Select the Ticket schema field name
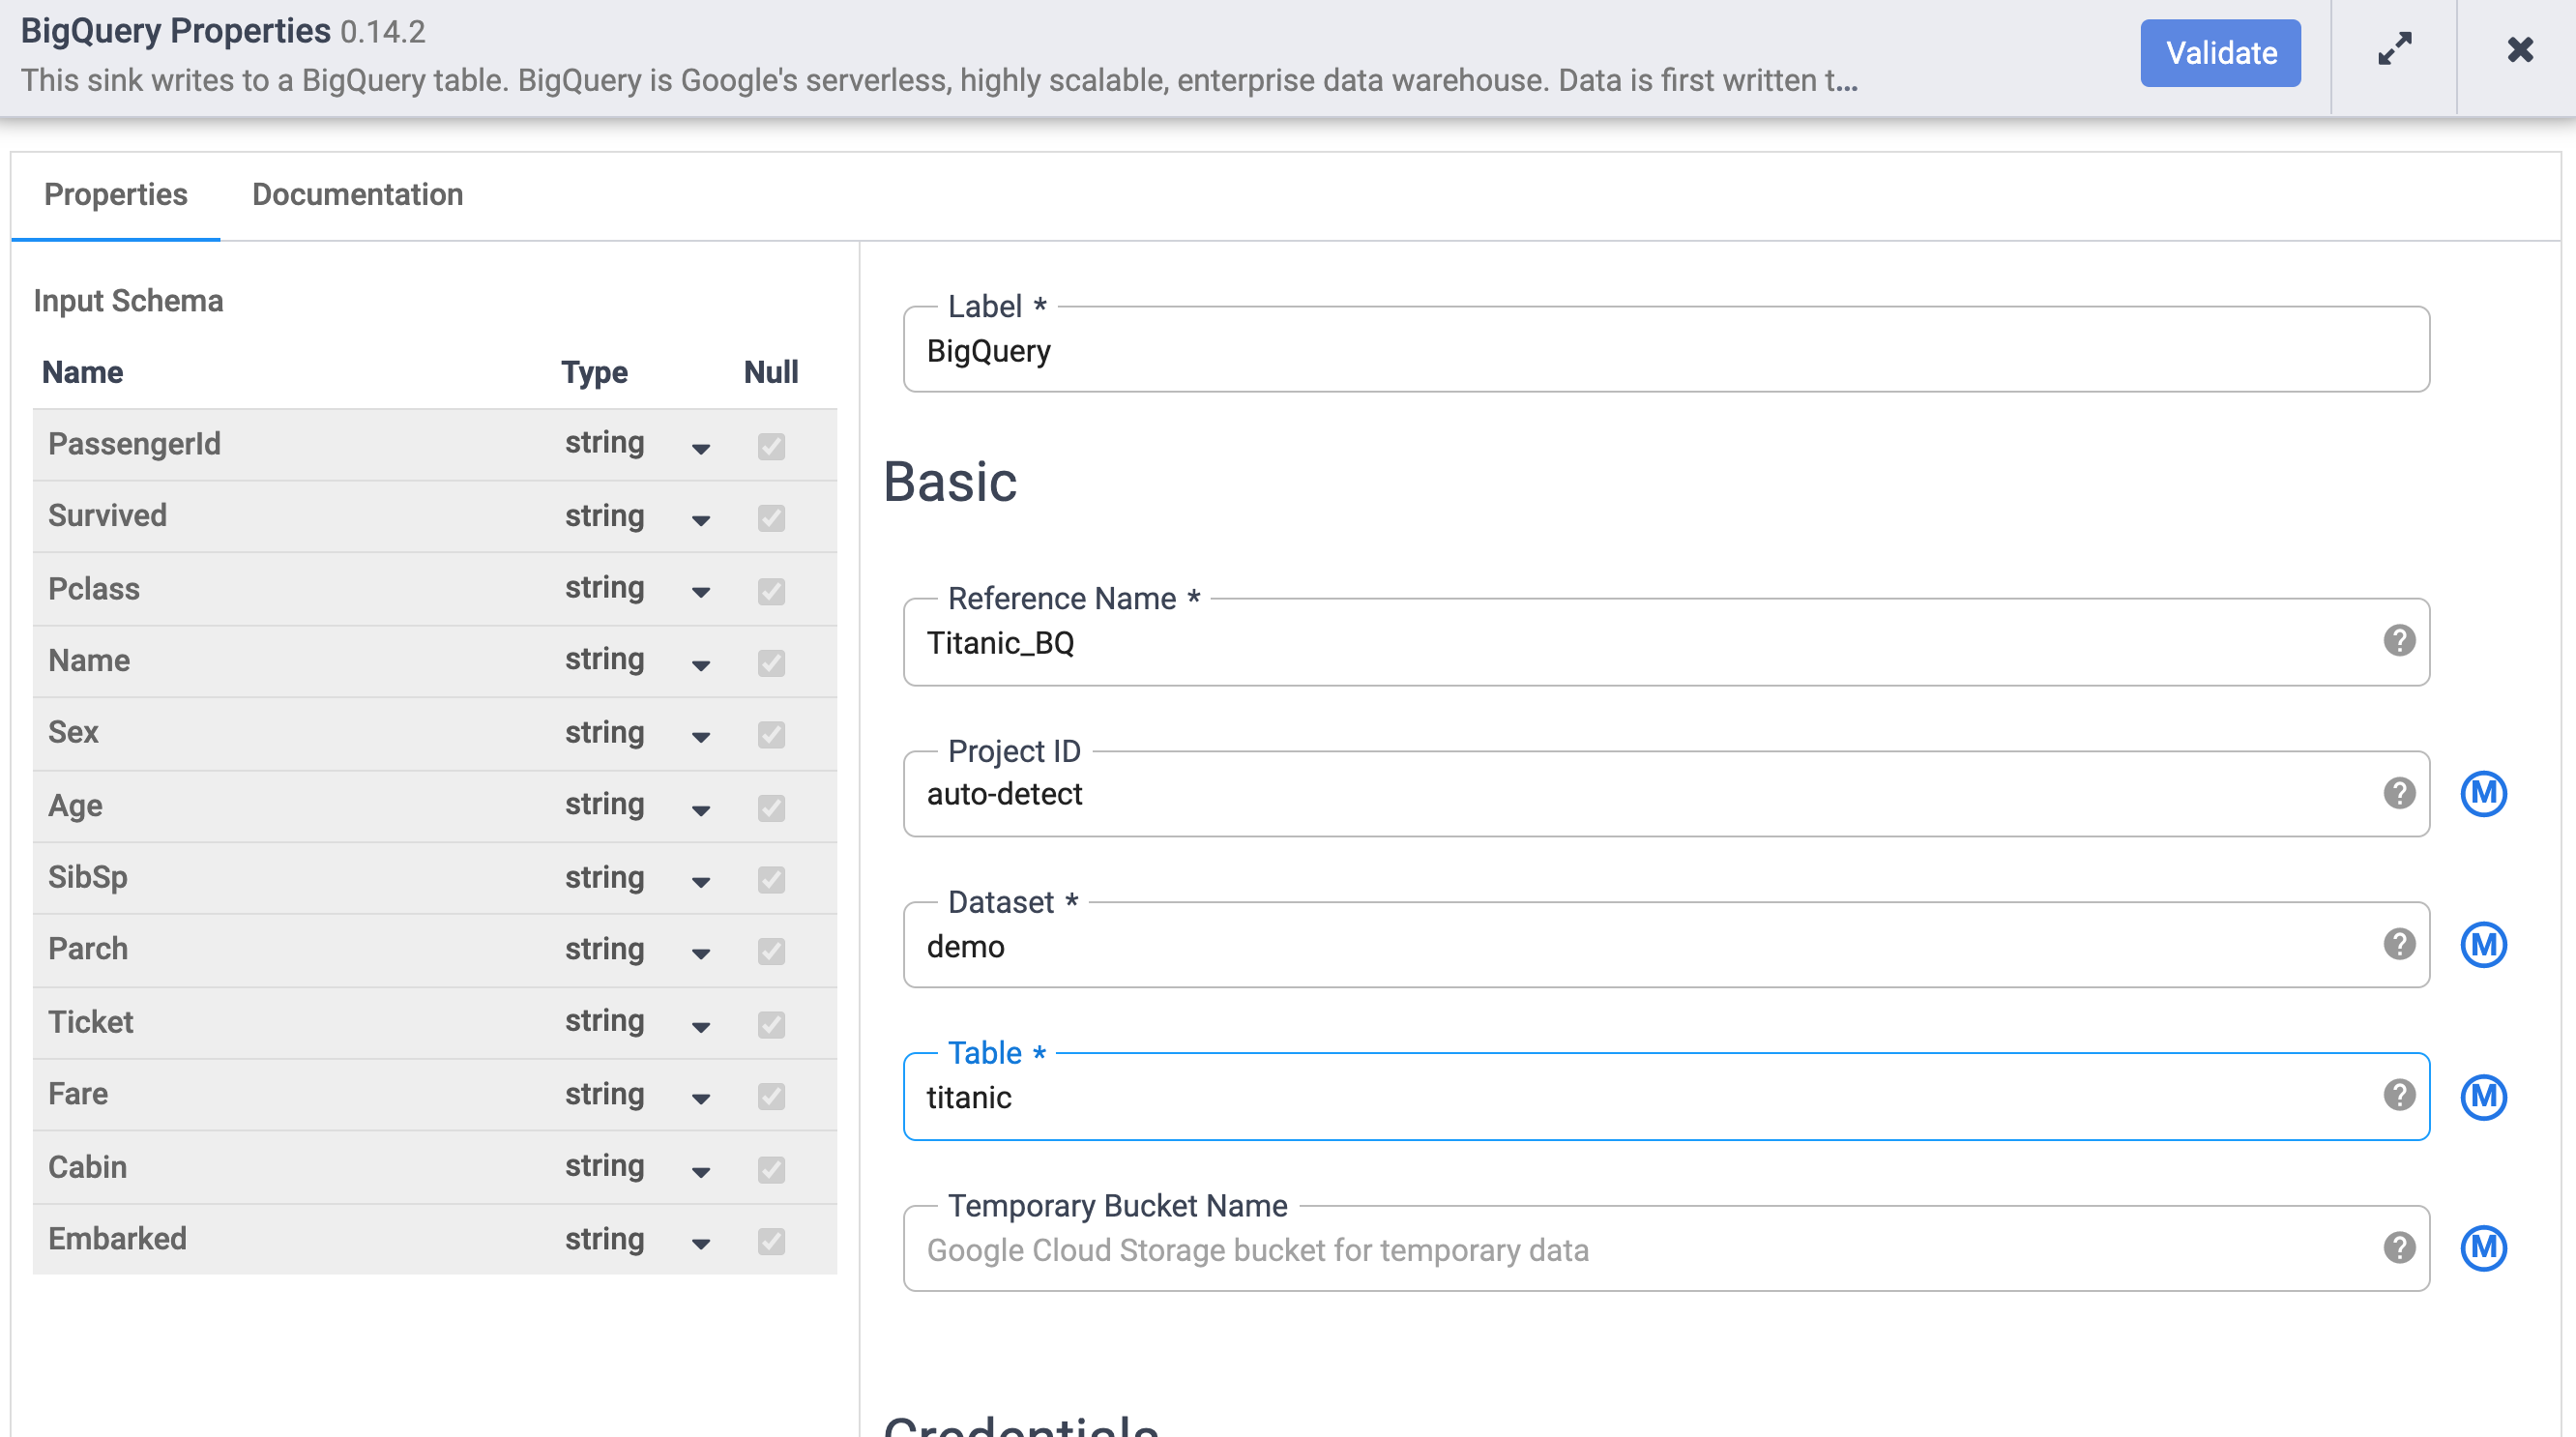Screen dimensions: 2576x1437 (x=90, y=1022)
